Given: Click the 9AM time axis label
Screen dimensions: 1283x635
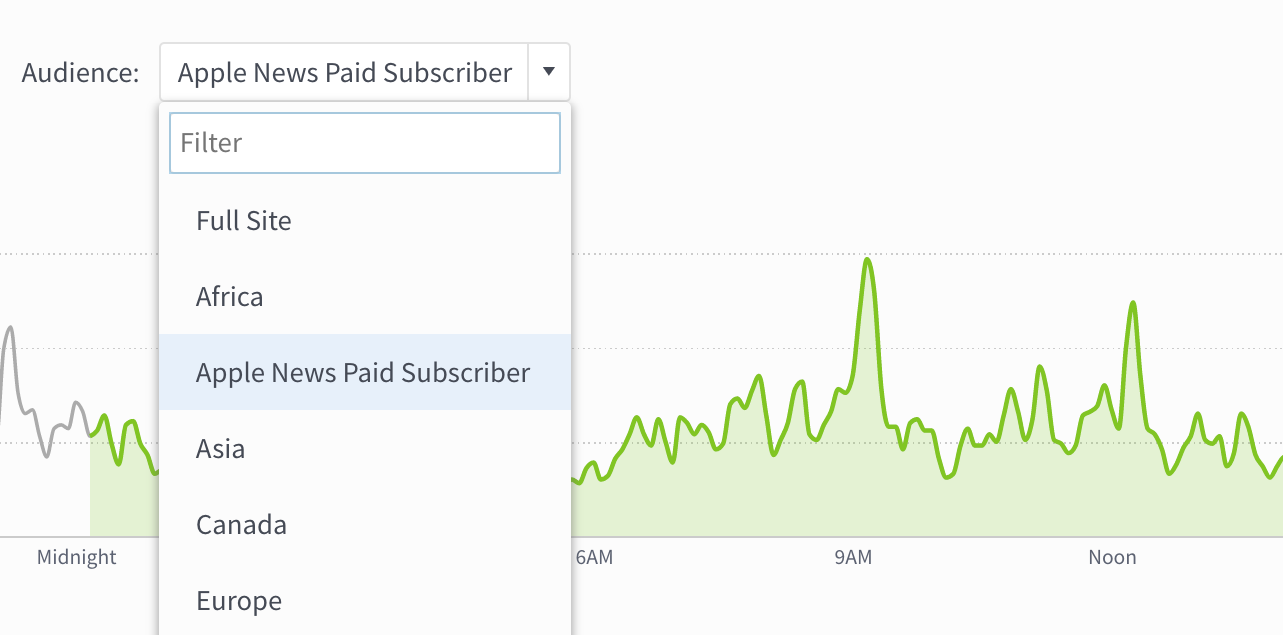Looking at the screenshot, I should click(x=853, y=558).
